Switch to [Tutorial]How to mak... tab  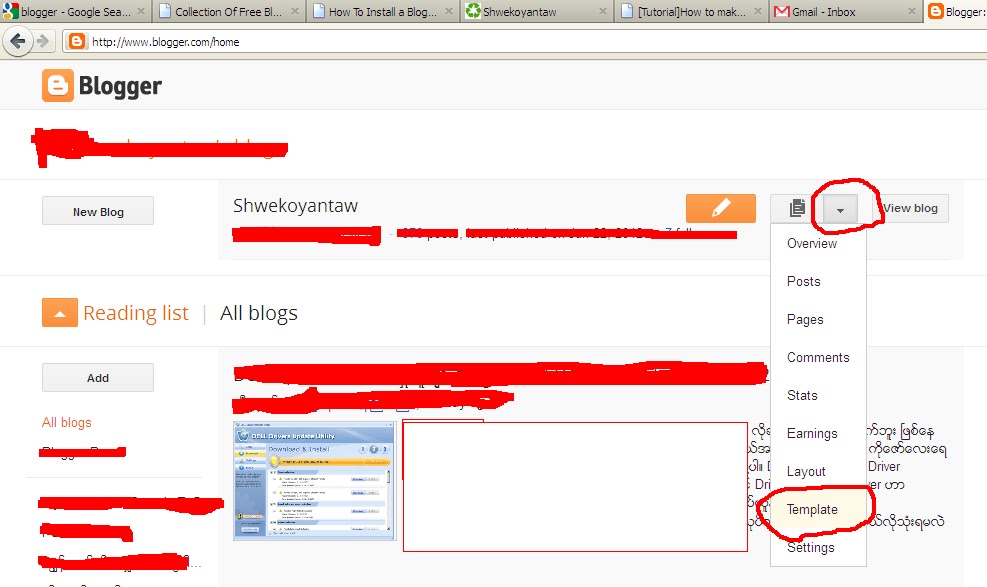691,11
